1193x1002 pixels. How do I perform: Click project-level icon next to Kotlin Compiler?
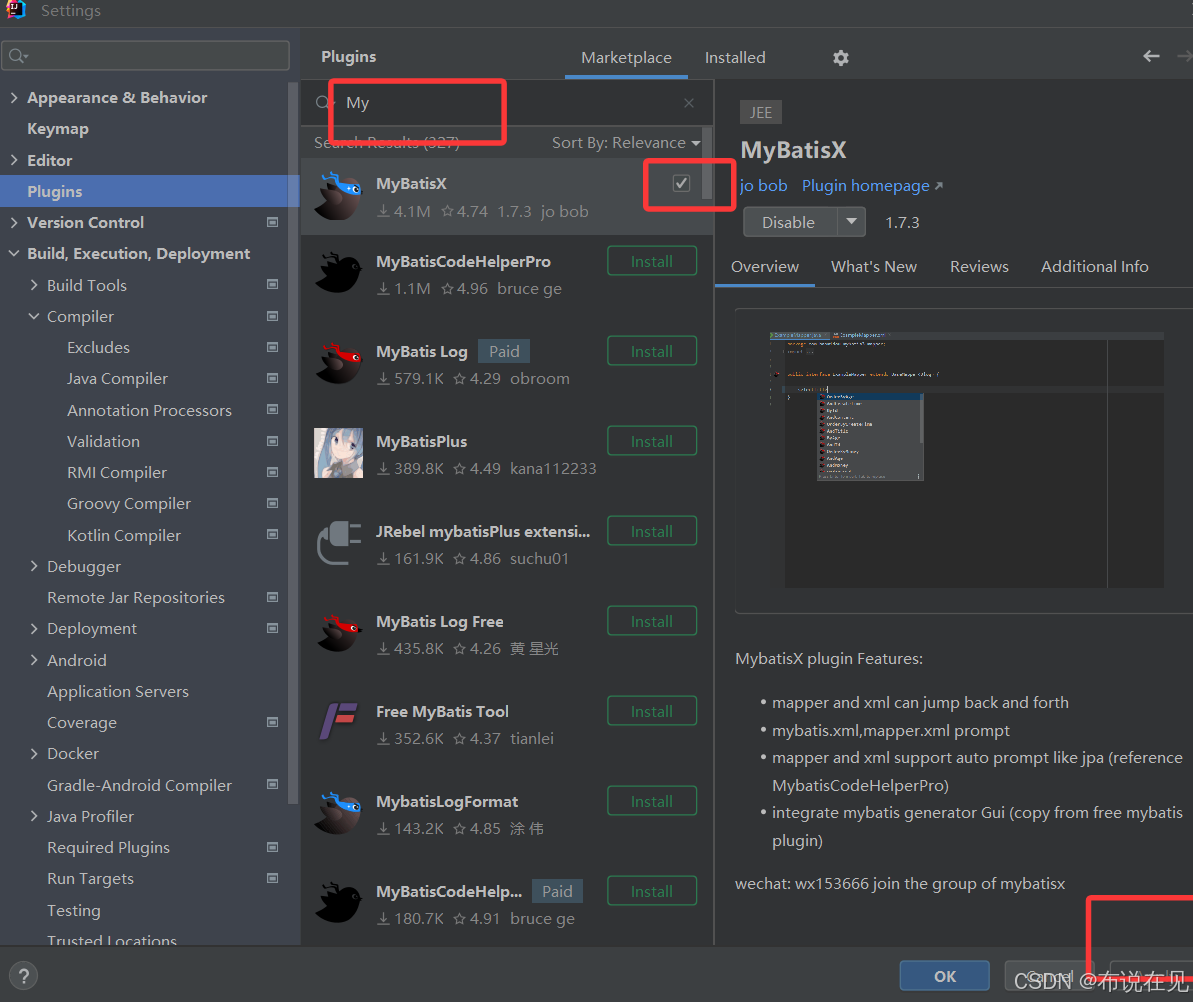coord(272,535)
